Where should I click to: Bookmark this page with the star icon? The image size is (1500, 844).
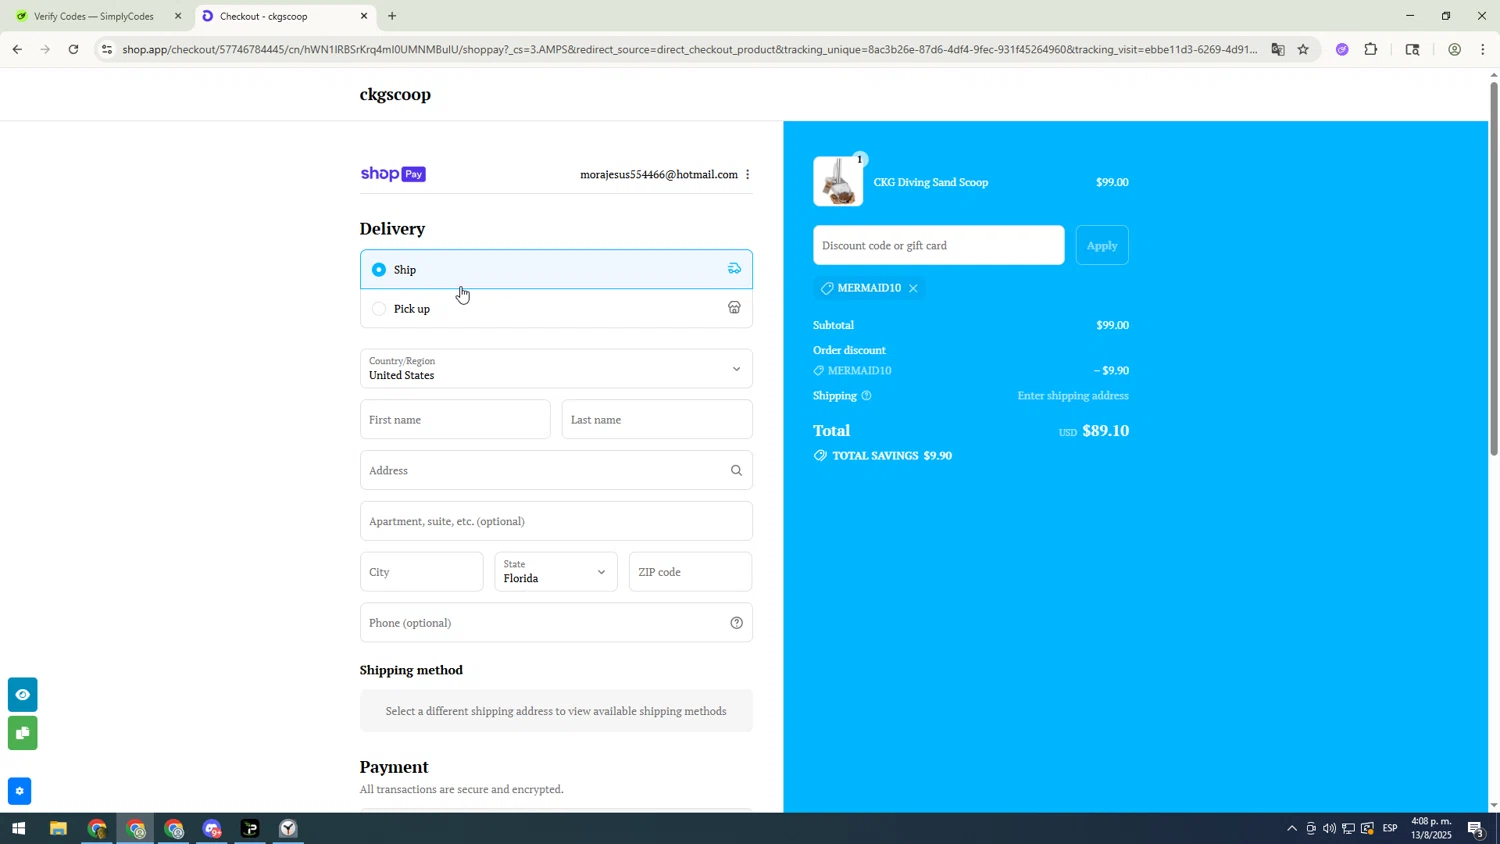[x=1303, y=50]
